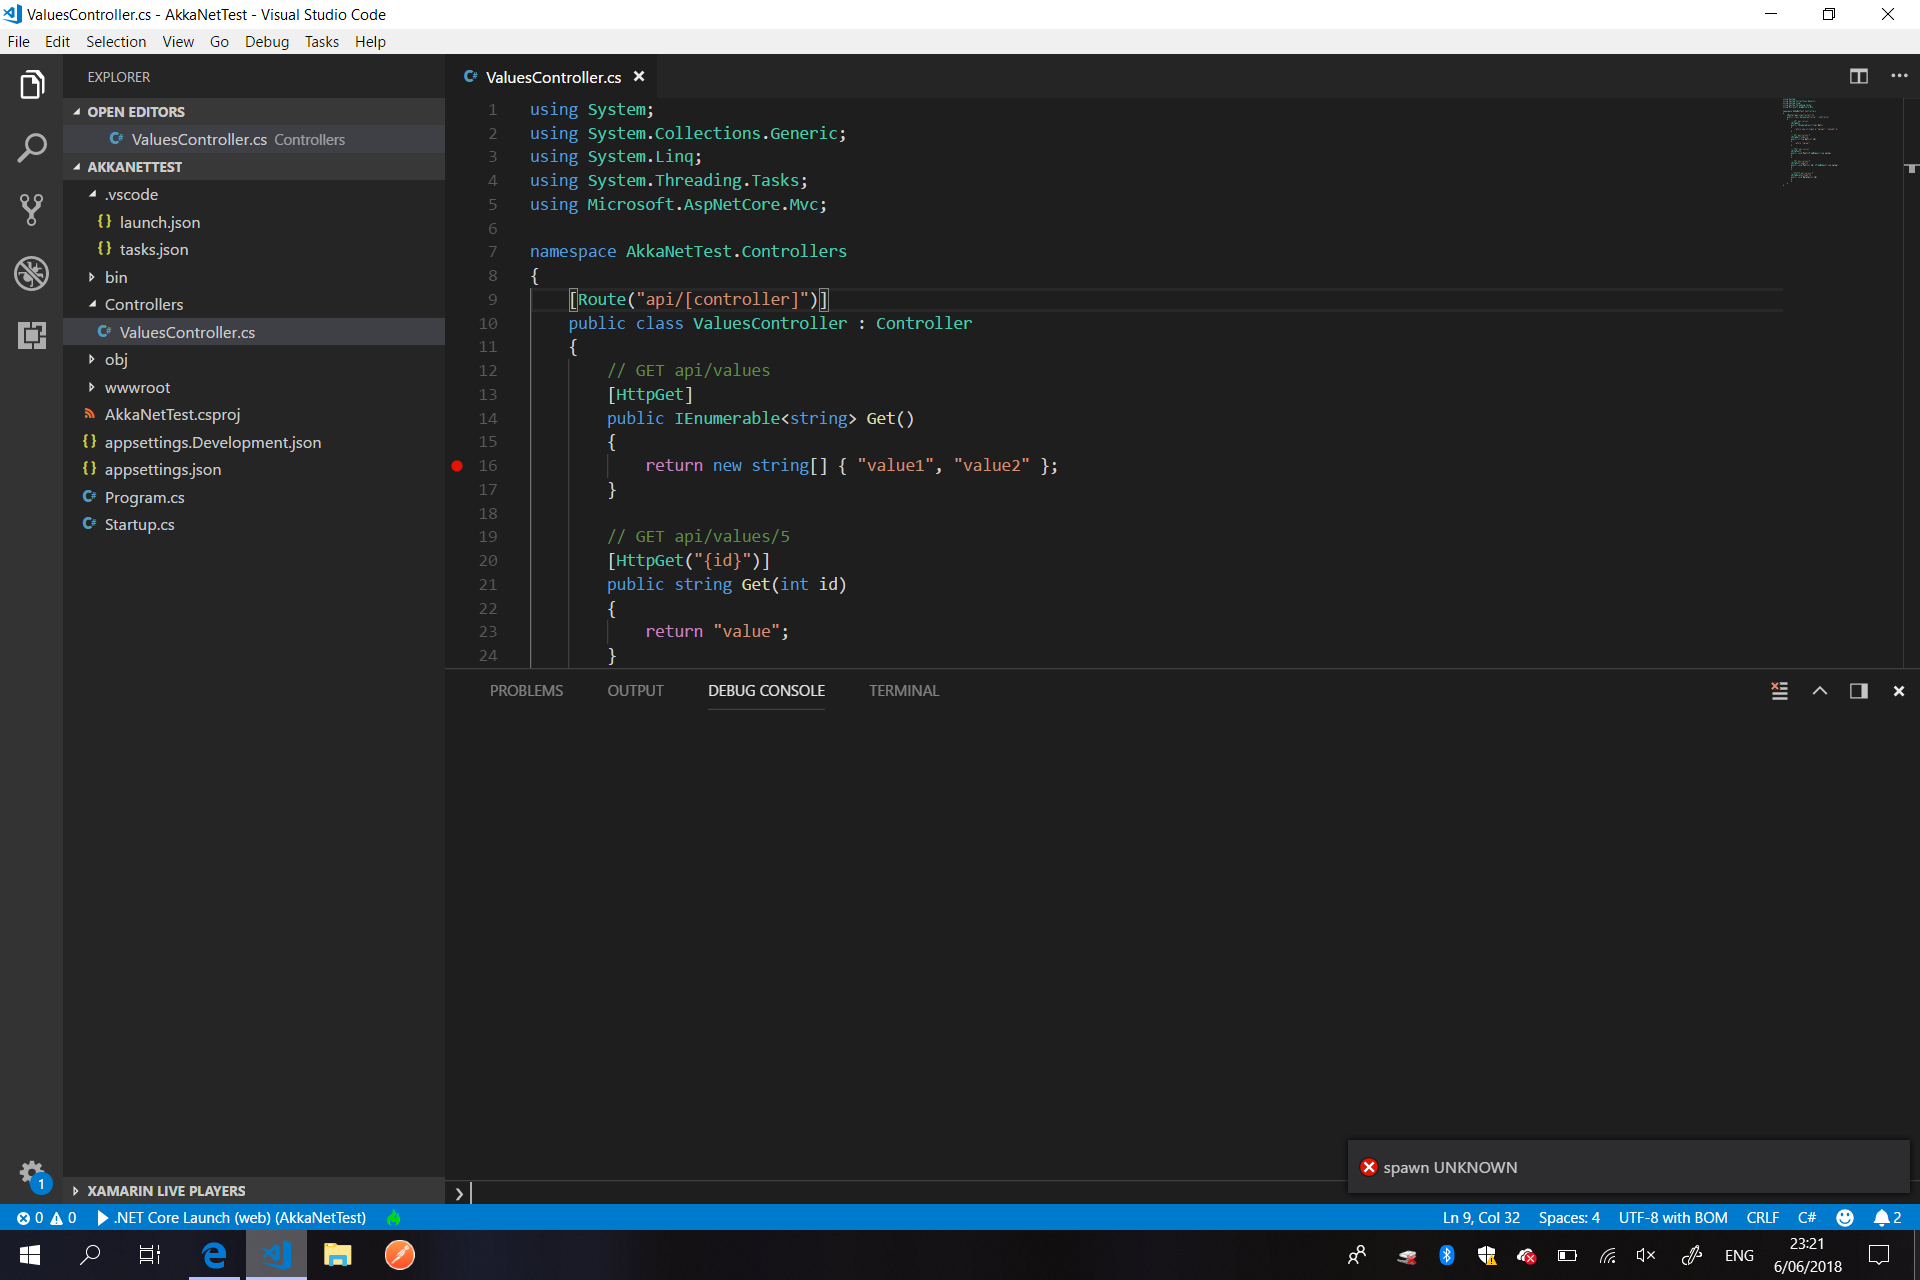1920x1280 pixels.
Task: Split the editor with split icon
Action: point(1858,77)
